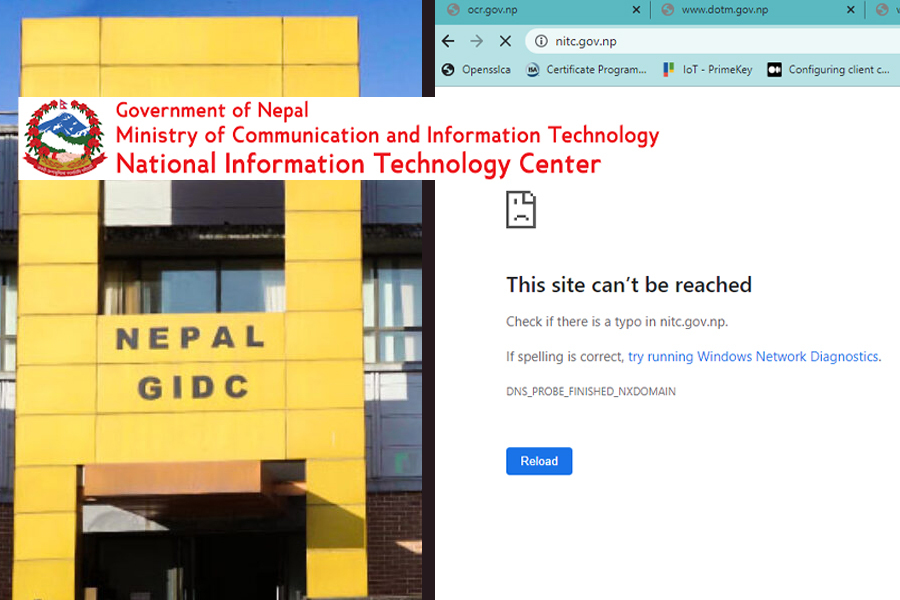Click the www.dotm.gov.np tab favicon
Screen dimensions: 900x600
click(666, 10)
